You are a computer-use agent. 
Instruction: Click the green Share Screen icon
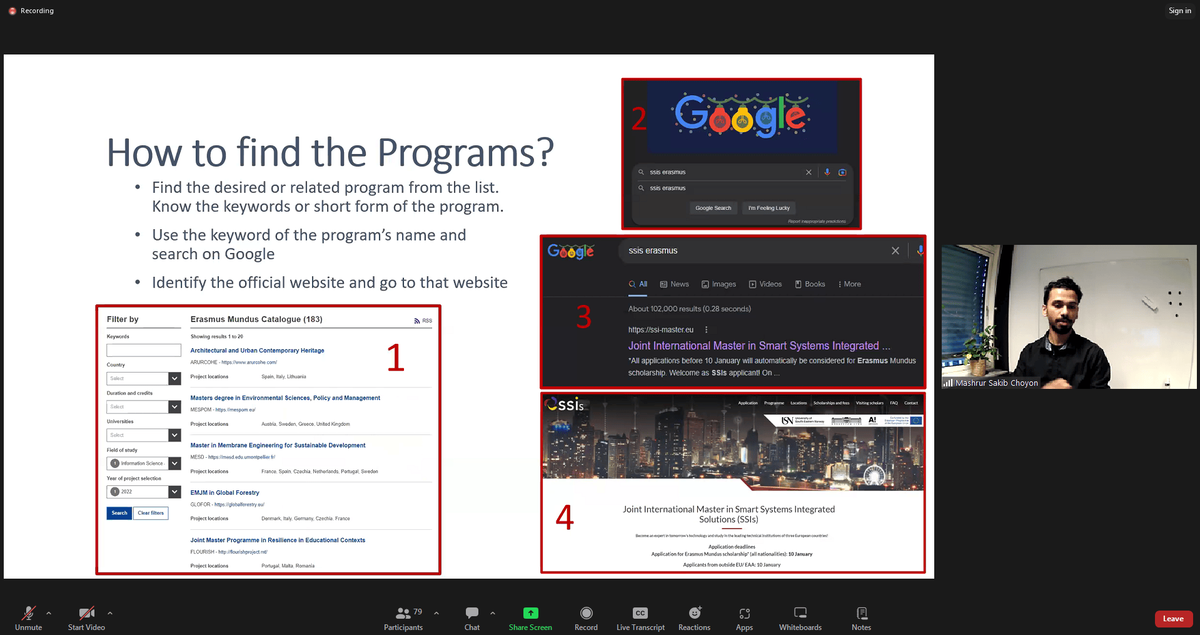pyautogui.click(x=530, y=613)
